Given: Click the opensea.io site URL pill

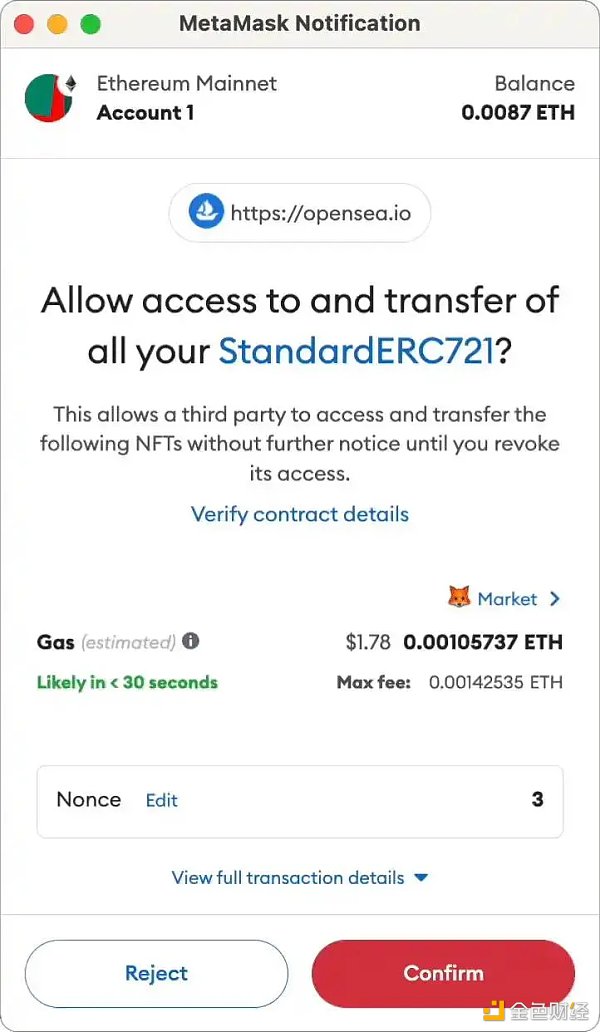Looking at the screenshot, I should point(300,212).
